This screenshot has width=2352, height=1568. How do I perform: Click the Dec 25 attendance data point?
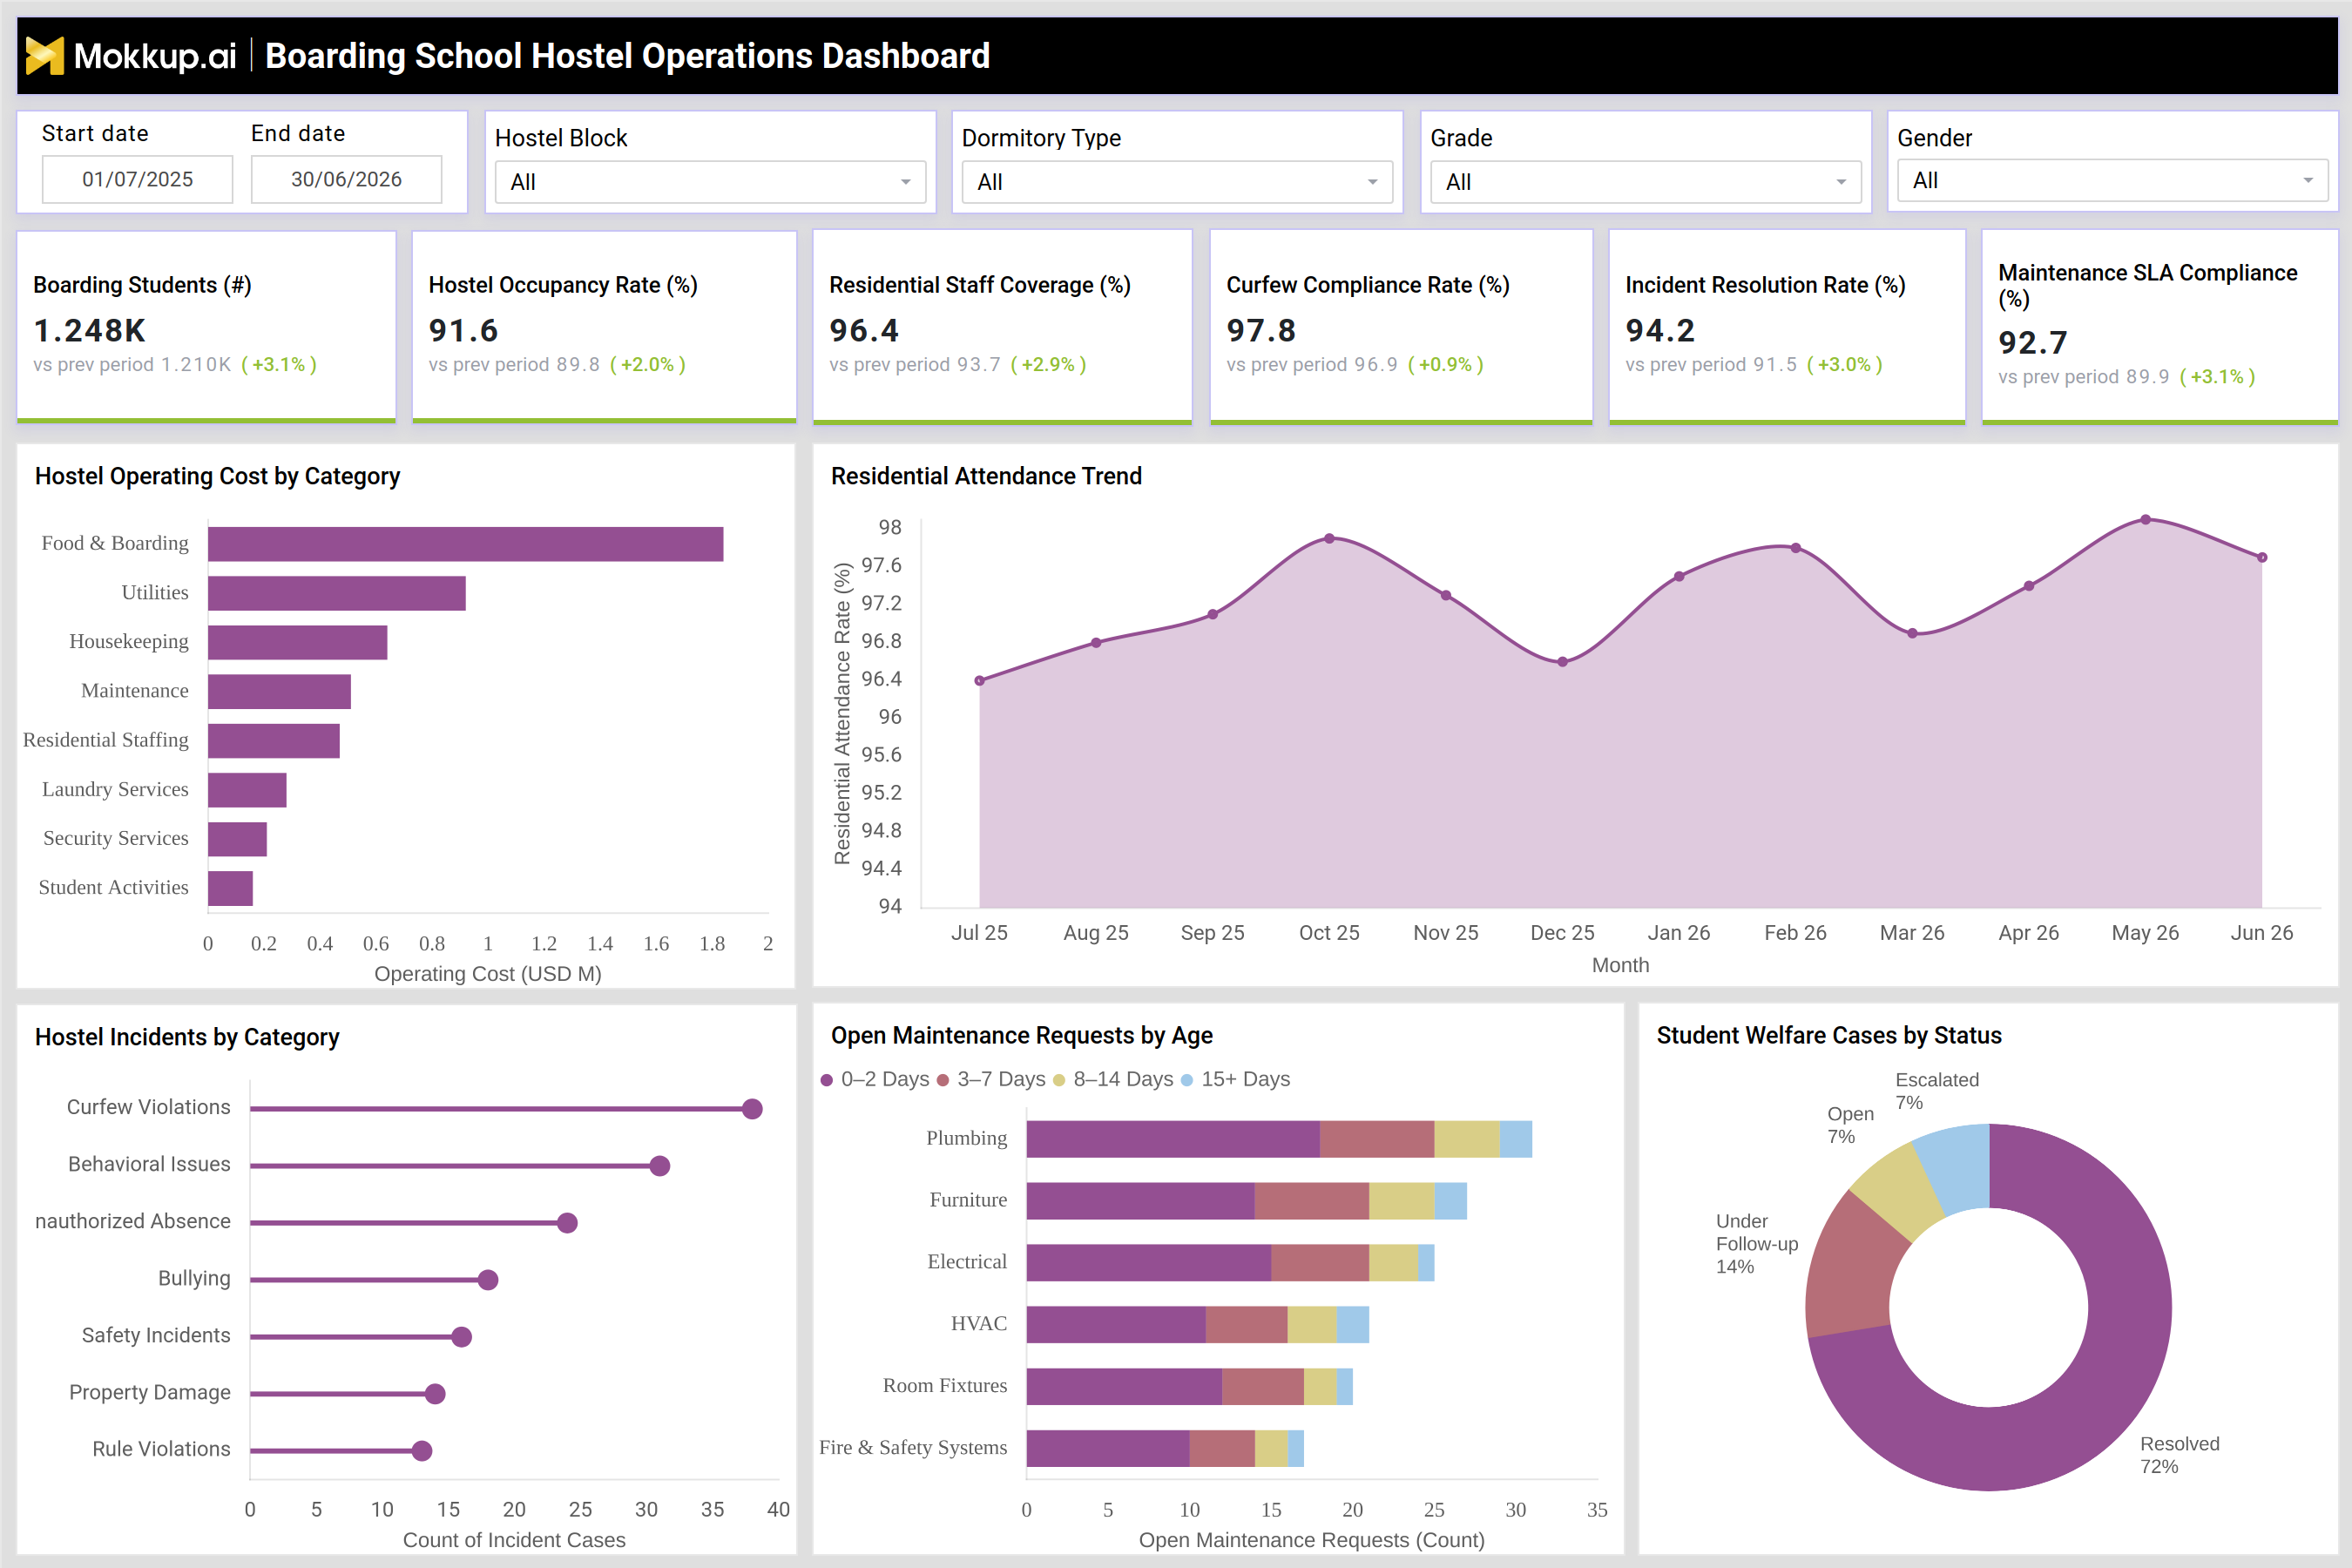(x=1562, y=662)
